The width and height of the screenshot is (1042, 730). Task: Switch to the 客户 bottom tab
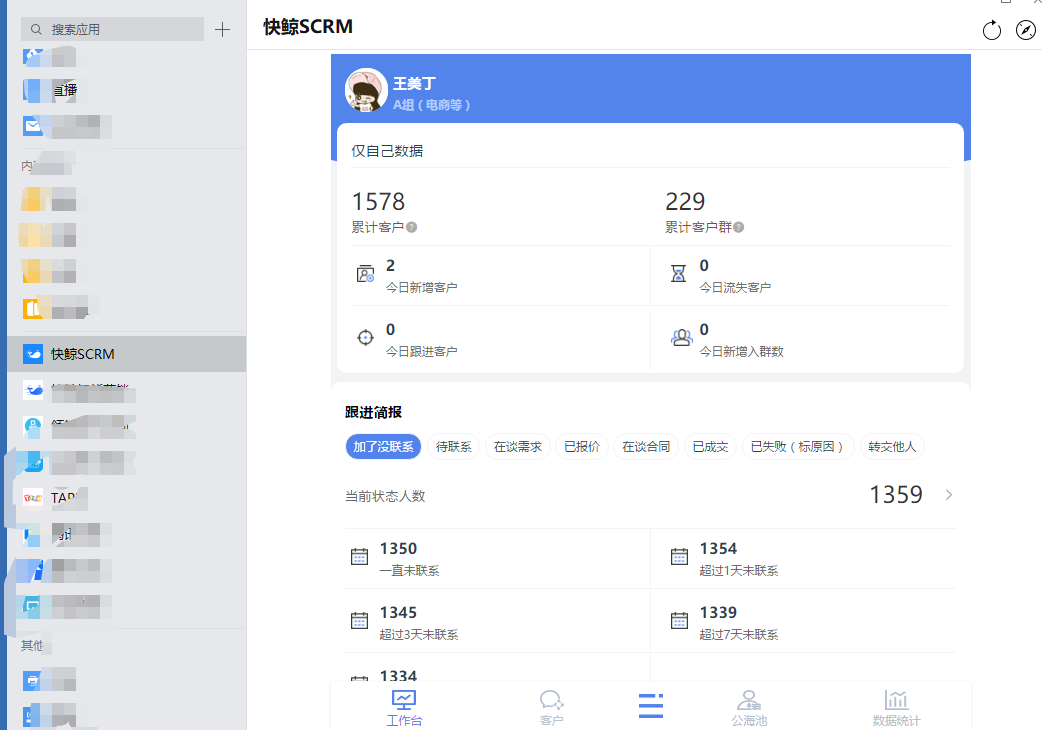(x=552, y=708)
